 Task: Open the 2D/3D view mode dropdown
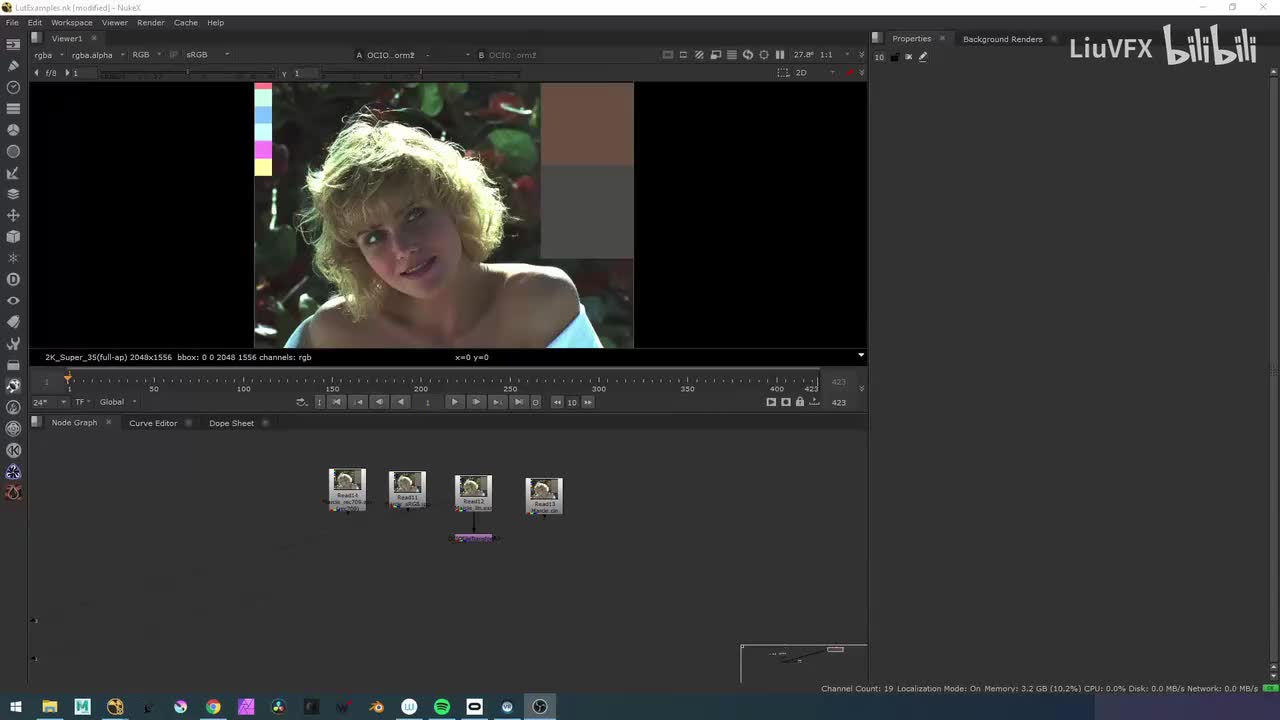pos(814,73)
